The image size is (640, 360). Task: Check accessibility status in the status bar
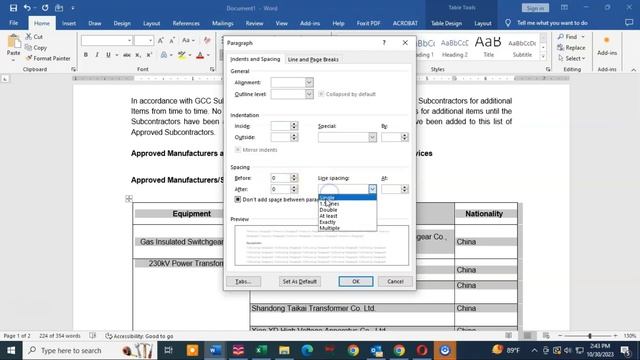coord(139,336)
